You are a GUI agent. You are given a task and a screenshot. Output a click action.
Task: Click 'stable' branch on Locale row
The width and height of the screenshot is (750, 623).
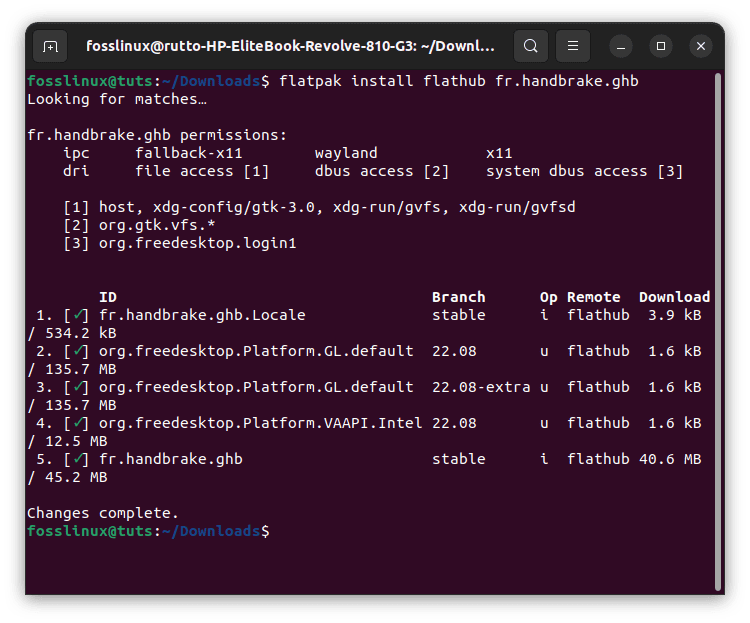[x=459, y=315]
